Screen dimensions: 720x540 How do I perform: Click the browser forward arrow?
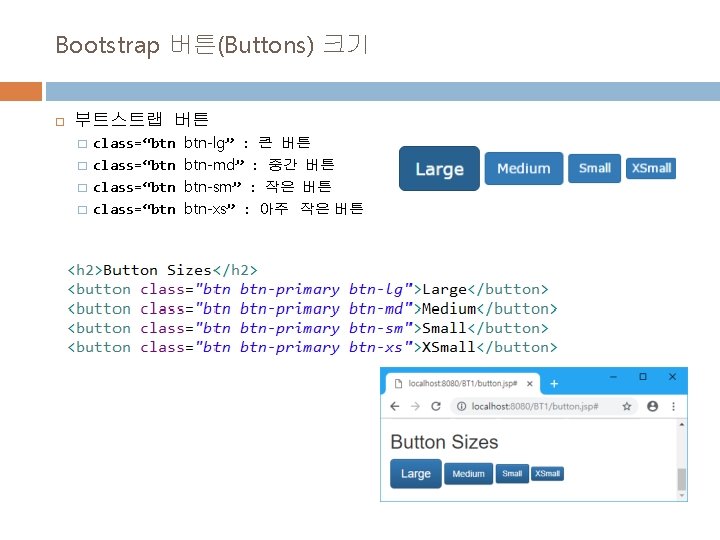tap(415, 406)
